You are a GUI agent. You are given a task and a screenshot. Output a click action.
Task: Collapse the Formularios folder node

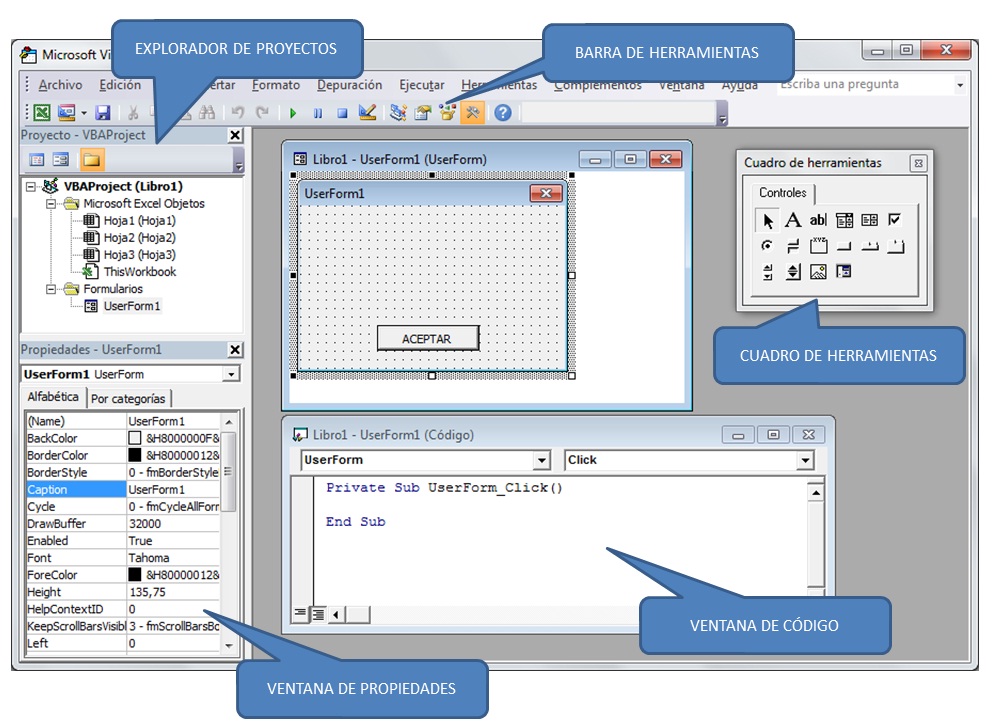pyautogui.click(x=51, y=289)
